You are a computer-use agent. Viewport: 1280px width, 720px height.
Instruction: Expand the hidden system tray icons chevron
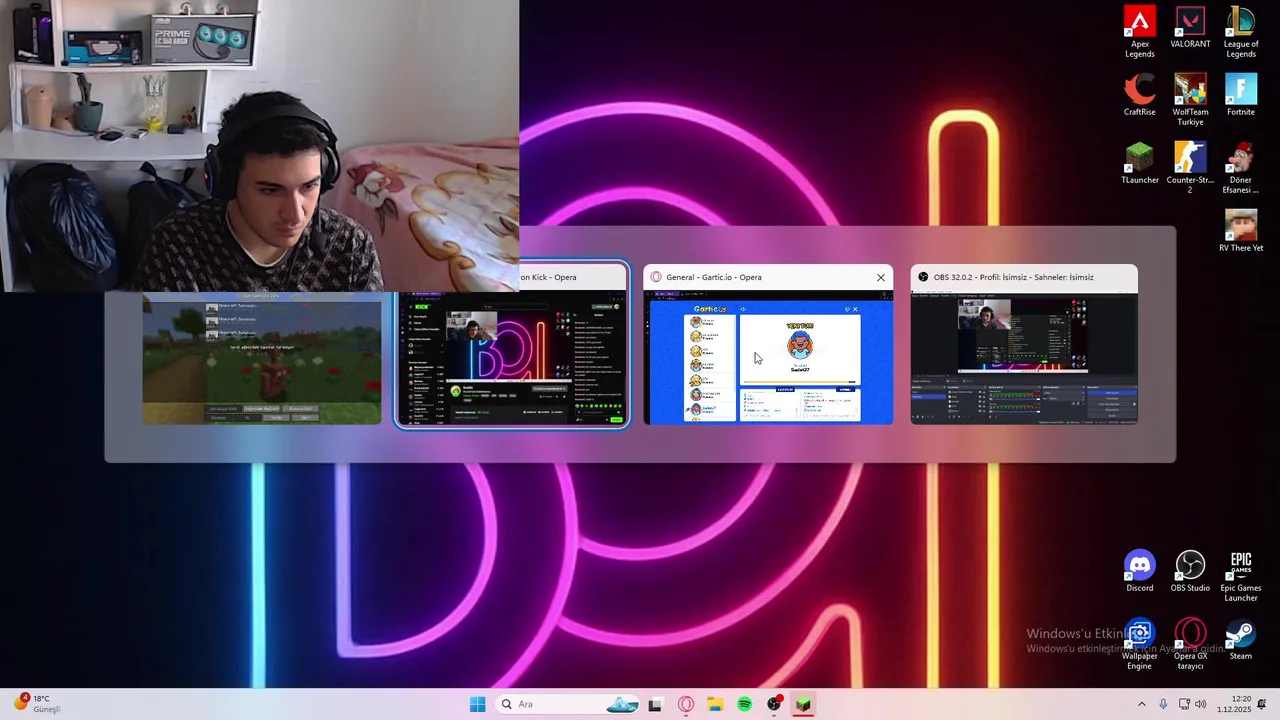tap(1142, 704)
